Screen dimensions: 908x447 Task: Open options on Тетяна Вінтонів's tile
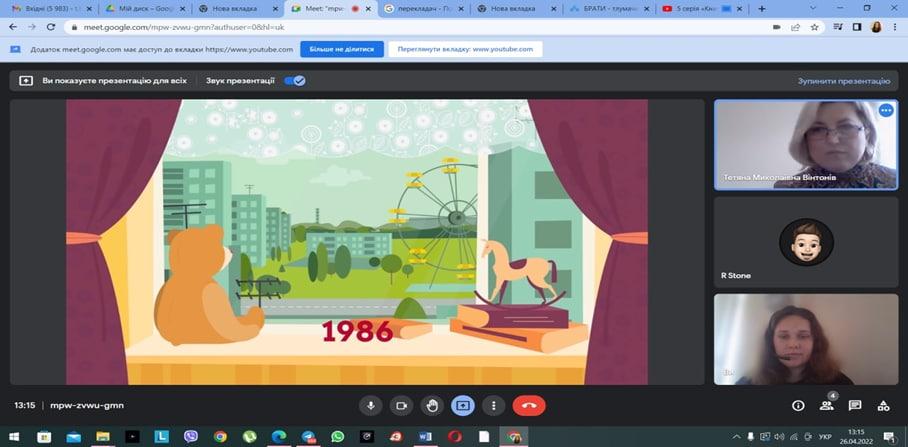(885, 111)
